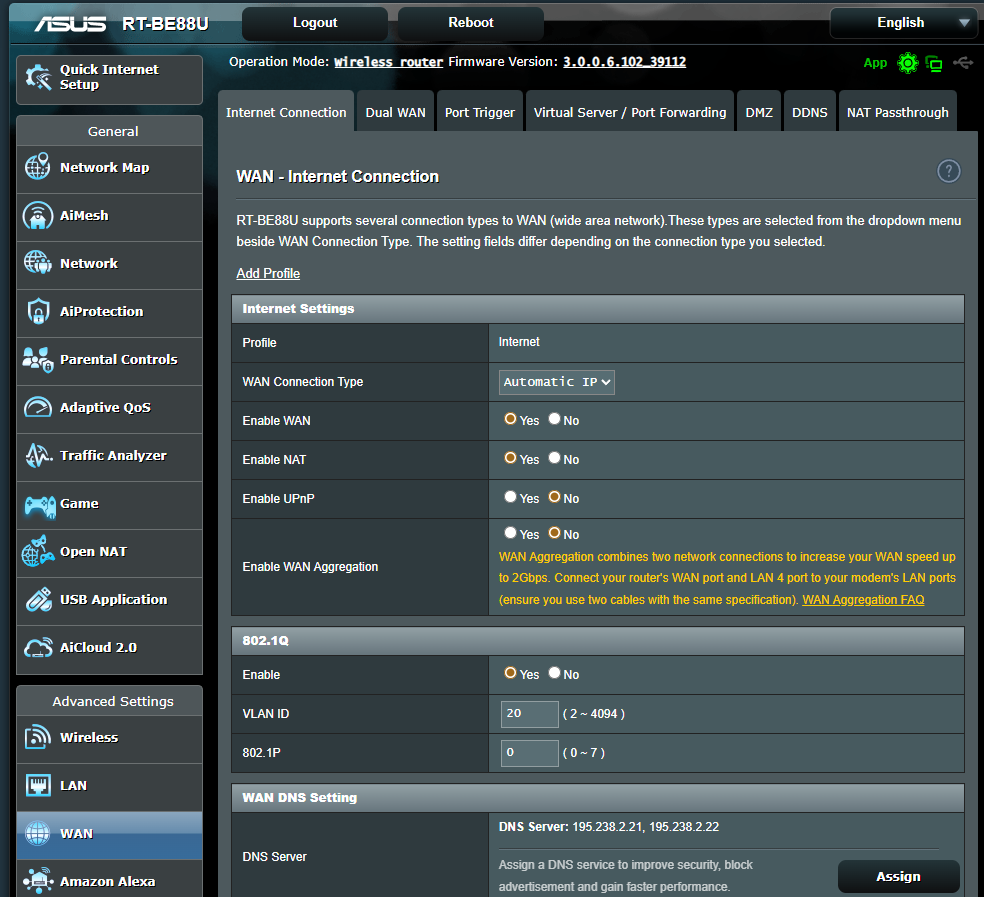Viewport: 984px width, 897px height.
Task: Open the Network Map icon in sidebar
Action: pos(38,168)
